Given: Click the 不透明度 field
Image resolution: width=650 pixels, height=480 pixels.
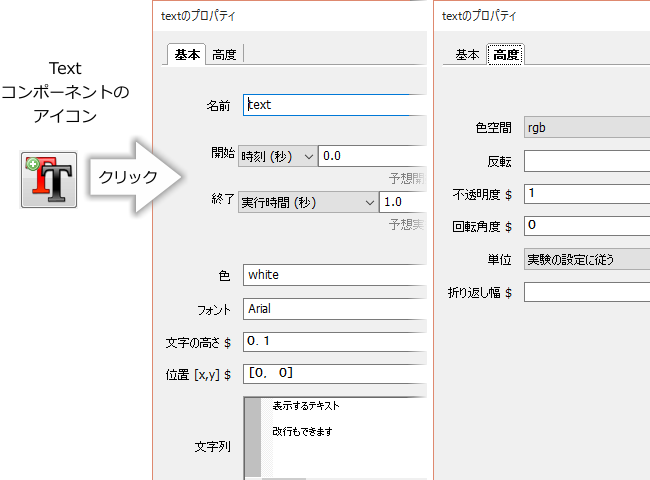Looking at the screenshot, I should click(x=587, y=194).
